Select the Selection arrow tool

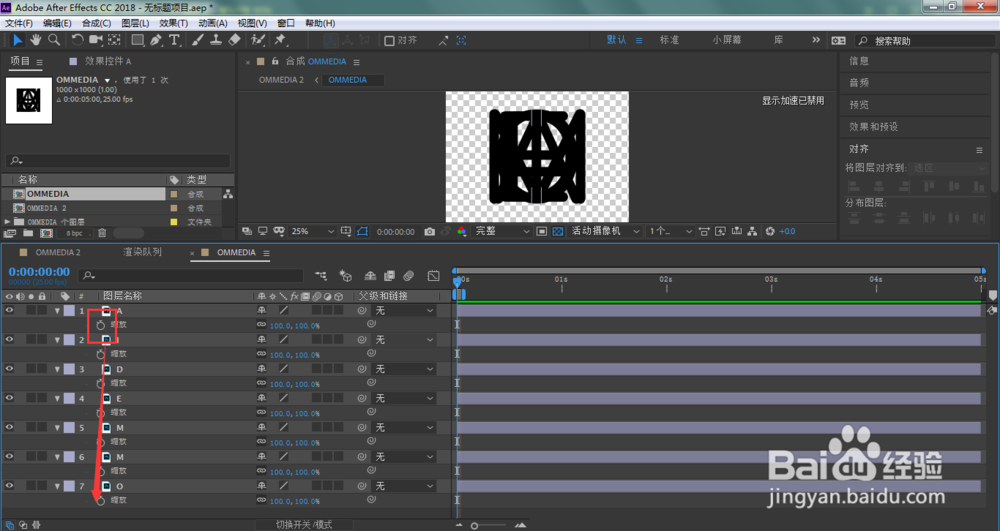[17, 40]
